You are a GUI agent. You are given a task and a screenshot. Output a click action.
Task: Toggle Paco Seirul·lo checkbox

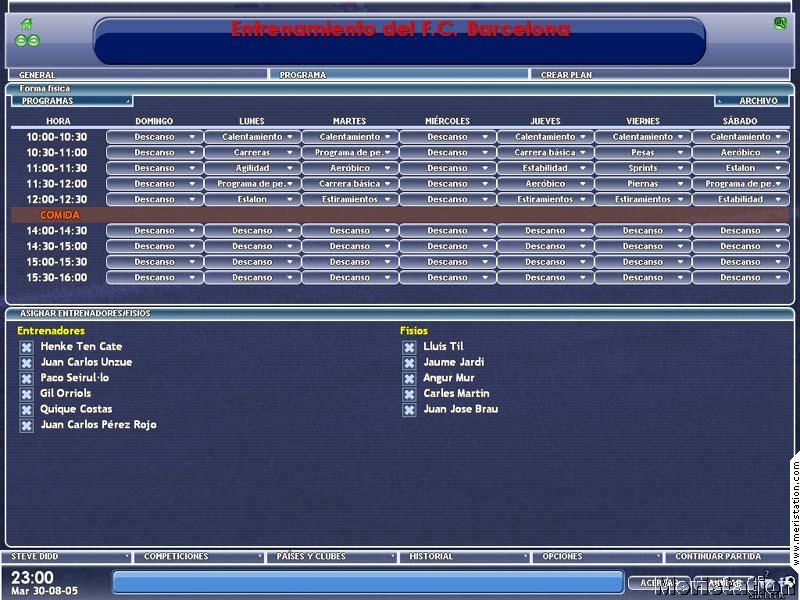coord(27,379)
